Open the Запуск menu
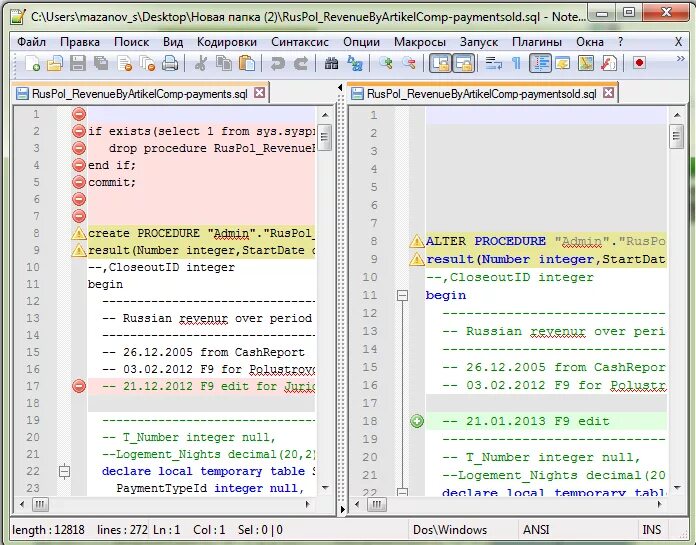Screen dimensions: 696x545 478,42
